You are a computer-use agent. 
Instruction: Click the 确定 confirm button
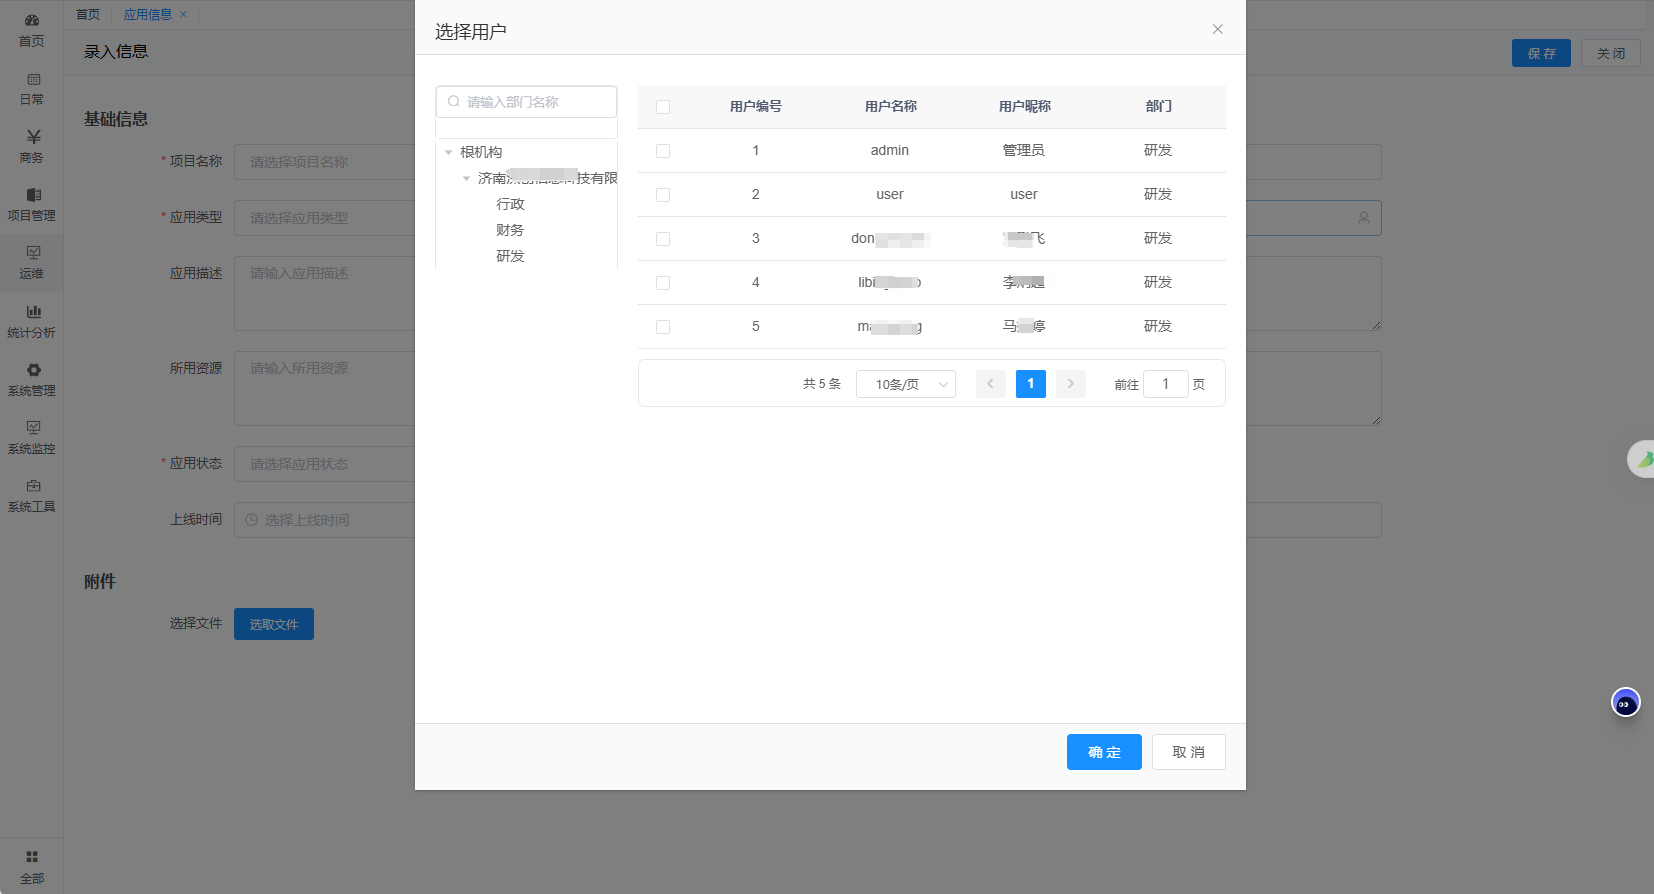tap(1103, 752)
